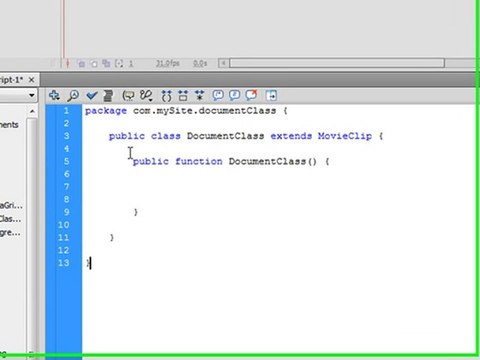Screen dimensions: 480x360
Task: Collapse between braces icon
Action: point(166,96)
